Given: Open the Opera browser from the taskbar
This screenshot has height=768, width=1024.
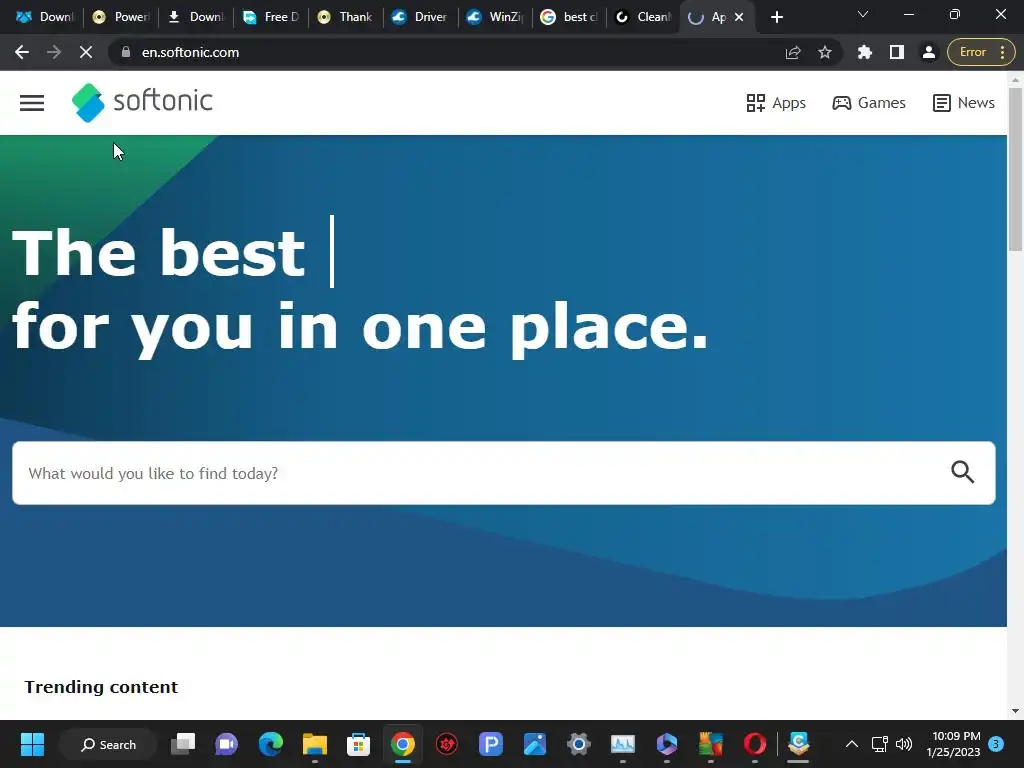Looking at the screenshot, I should (x=755, y=744).
